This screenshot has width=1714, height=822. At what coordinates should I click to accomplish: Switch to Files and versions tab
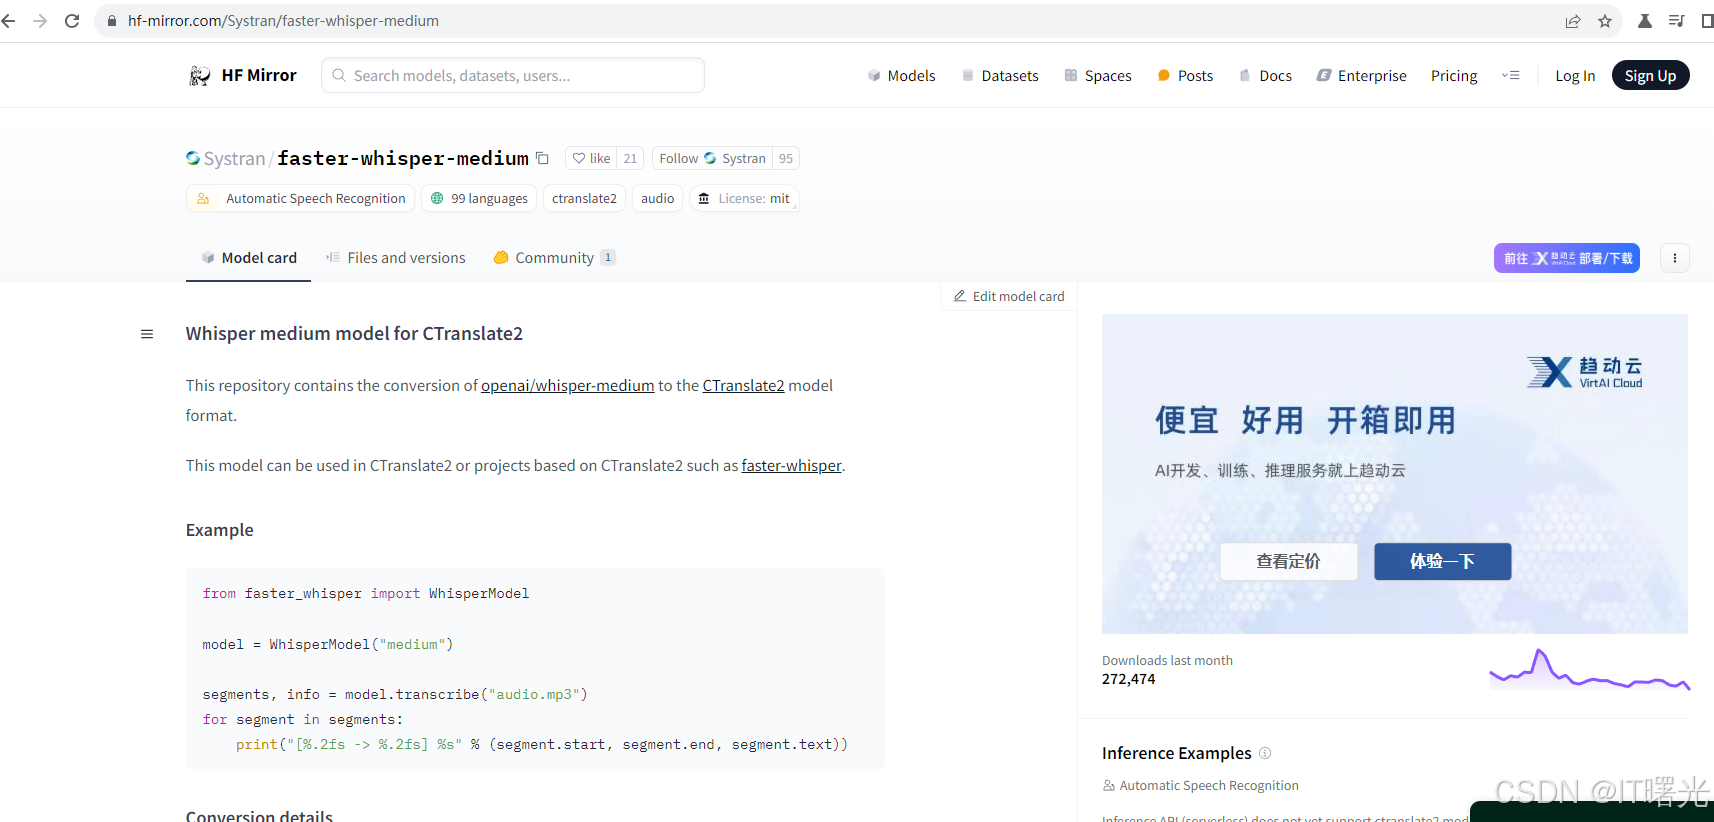[396, 258]
